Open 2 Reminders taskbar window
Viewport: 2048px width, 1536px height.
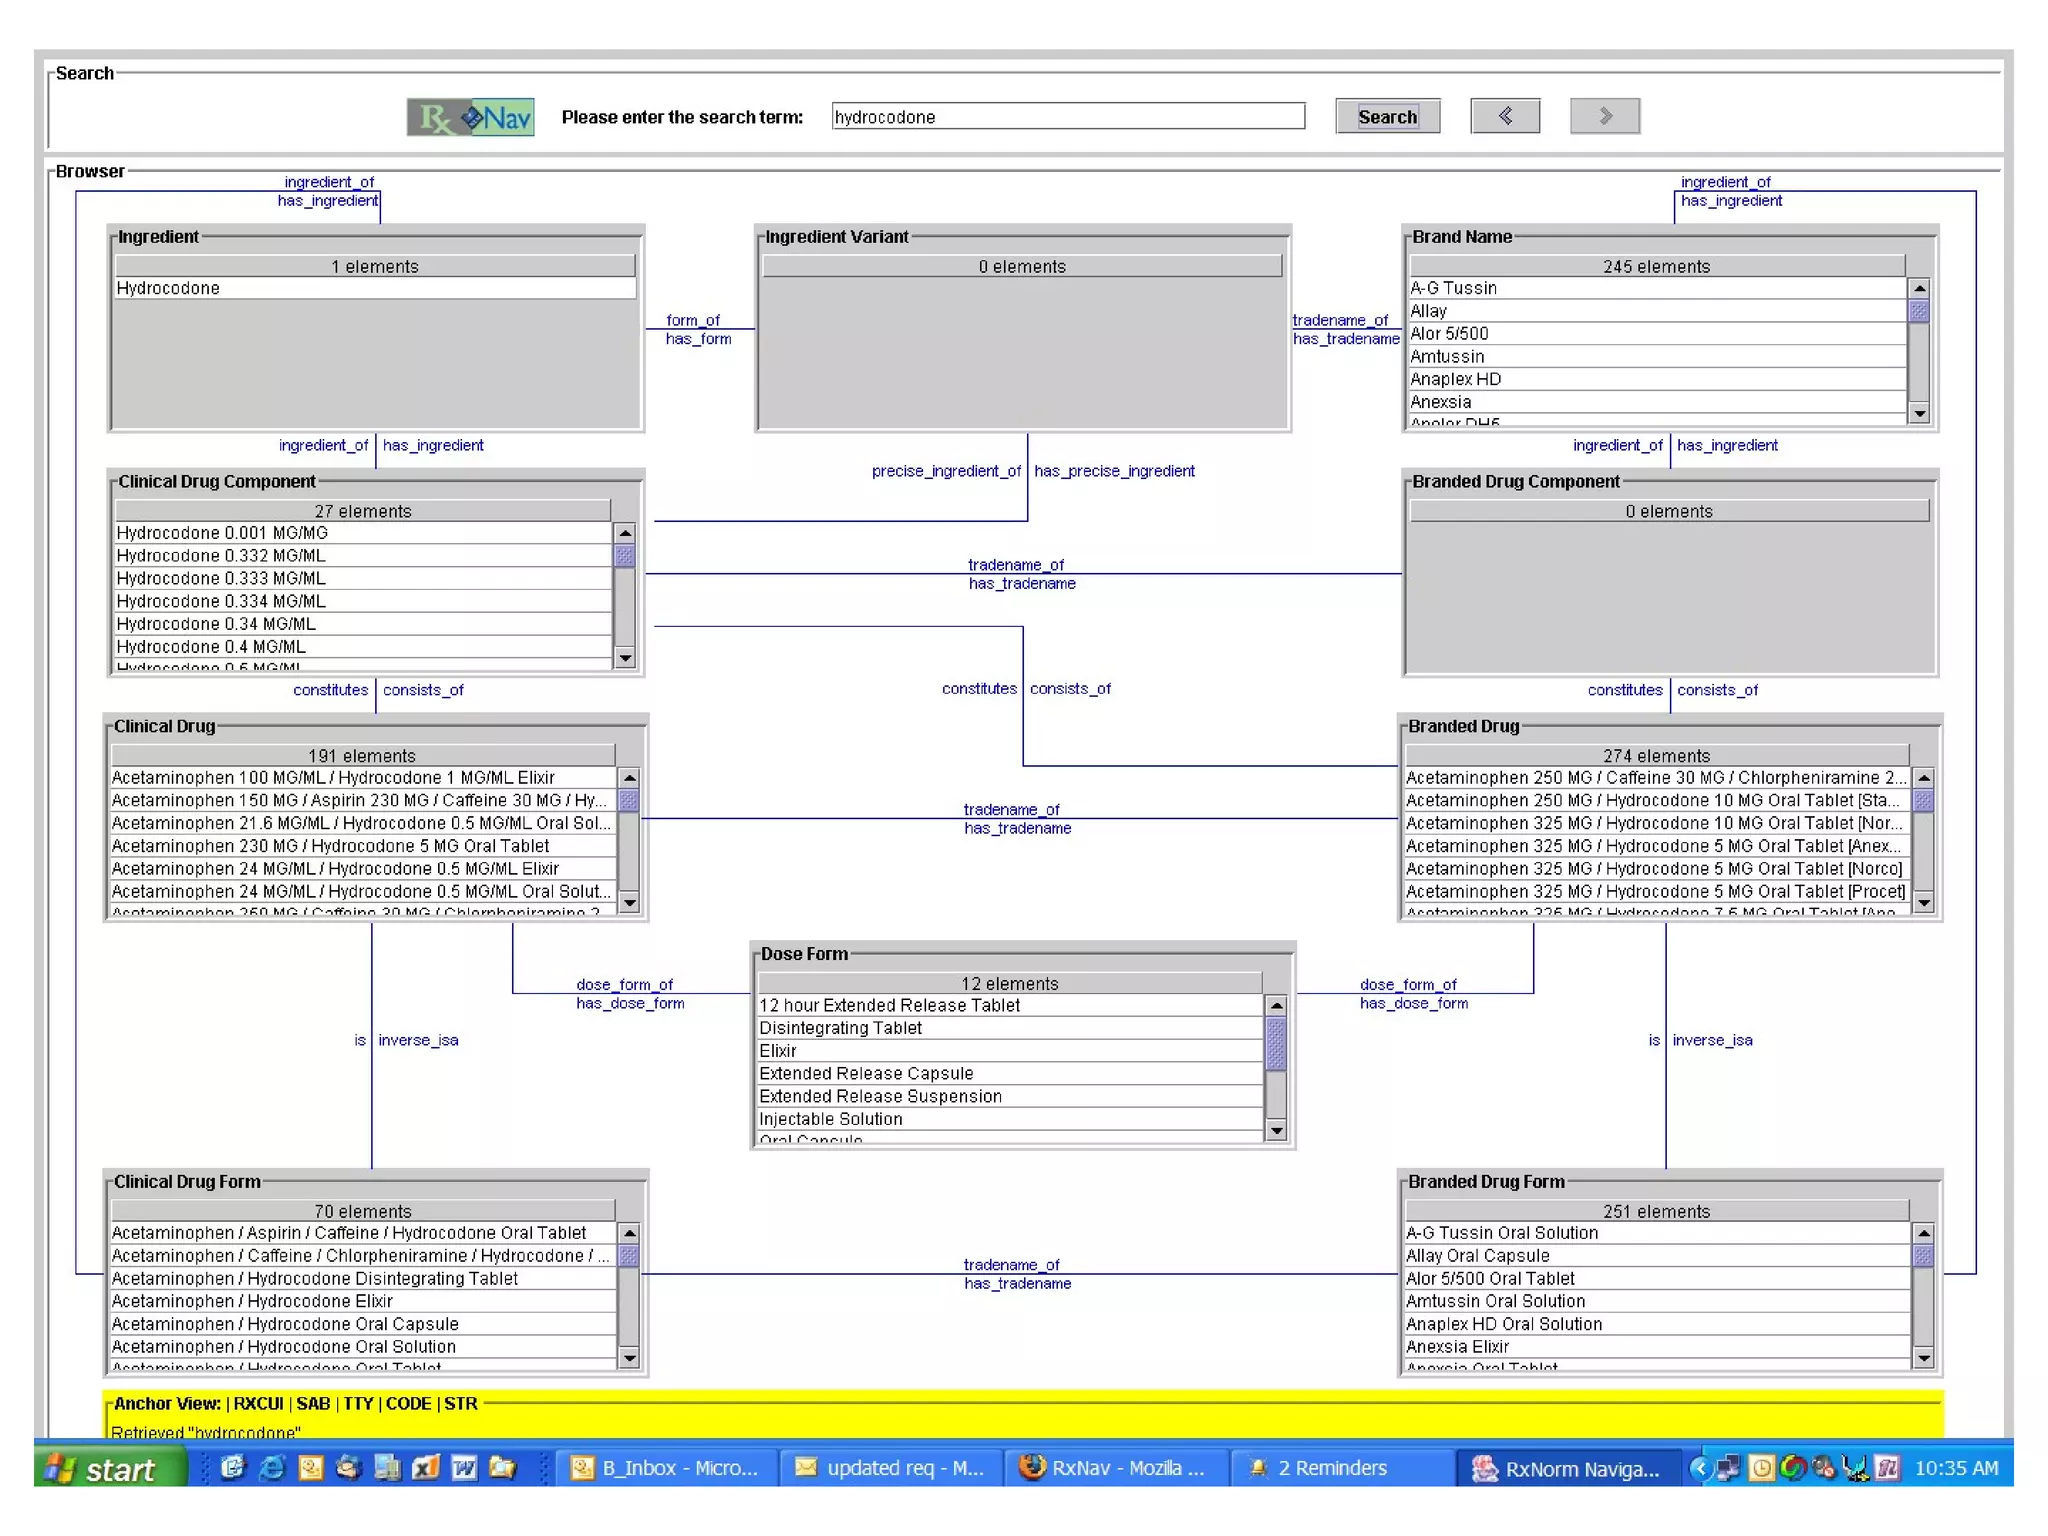point(1320,1467)
